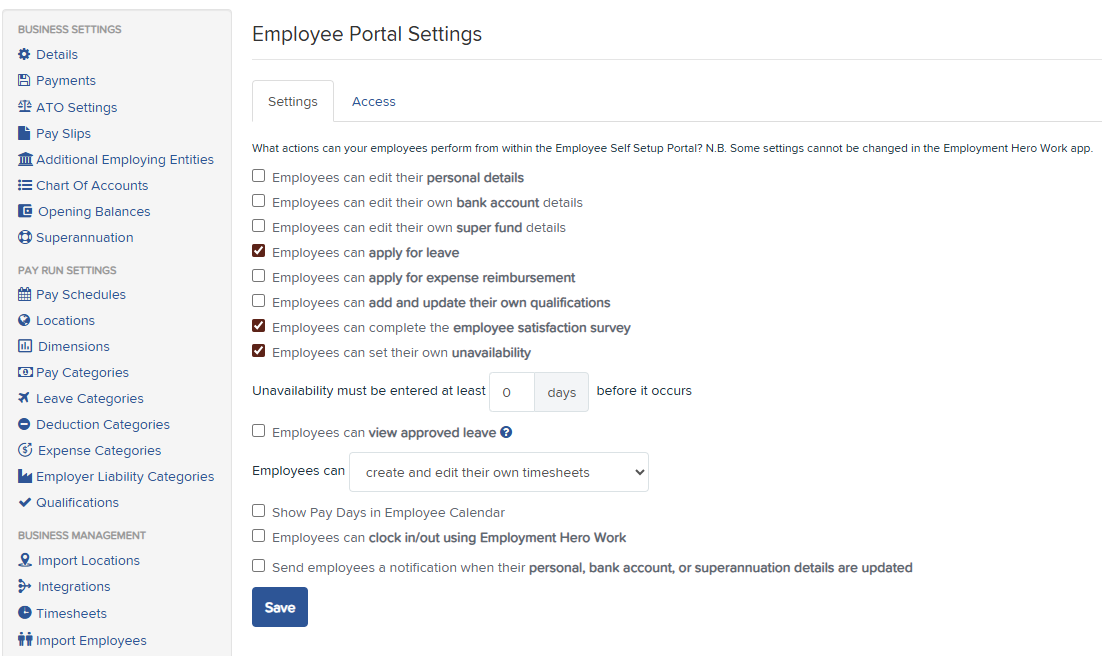Select the Settings tab

293,102
